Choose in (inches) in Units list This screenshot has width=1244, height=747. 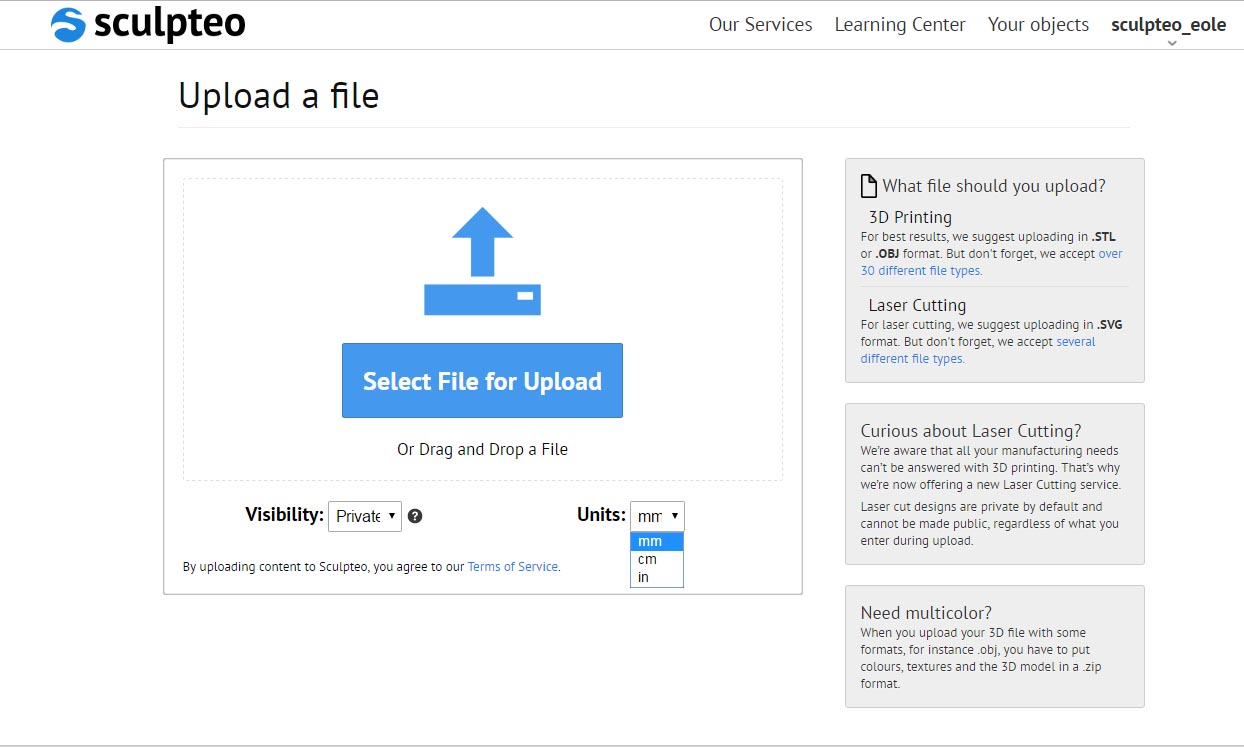657,578
